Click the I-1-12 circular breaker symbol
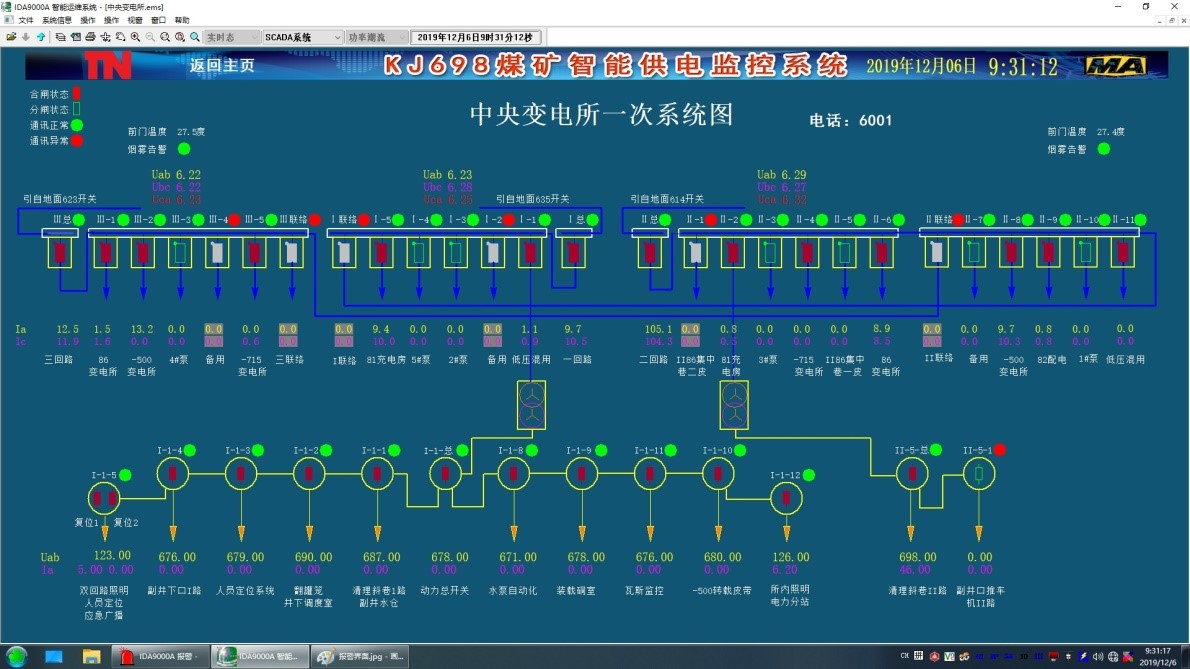This screenshot has height=669, width=1190. [787, 497]
